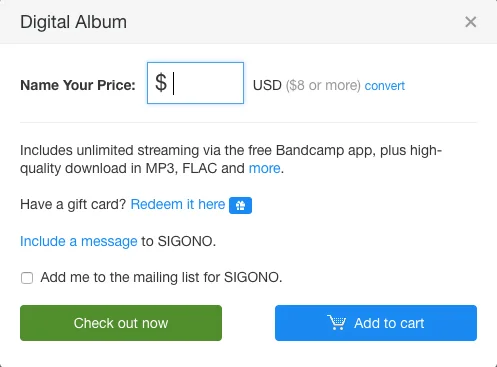497x367 pixels.
Task: Click the USD currency label
Action: [267, 85]
